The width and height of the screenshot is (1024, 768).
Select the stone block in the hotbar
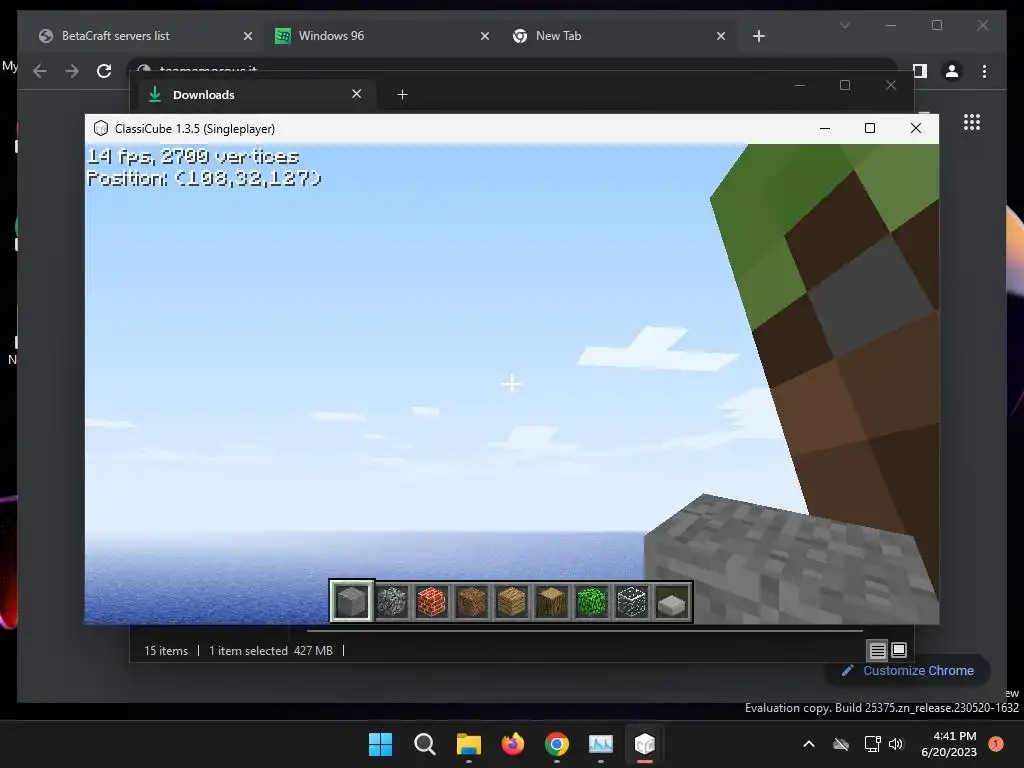click(351, 601)
